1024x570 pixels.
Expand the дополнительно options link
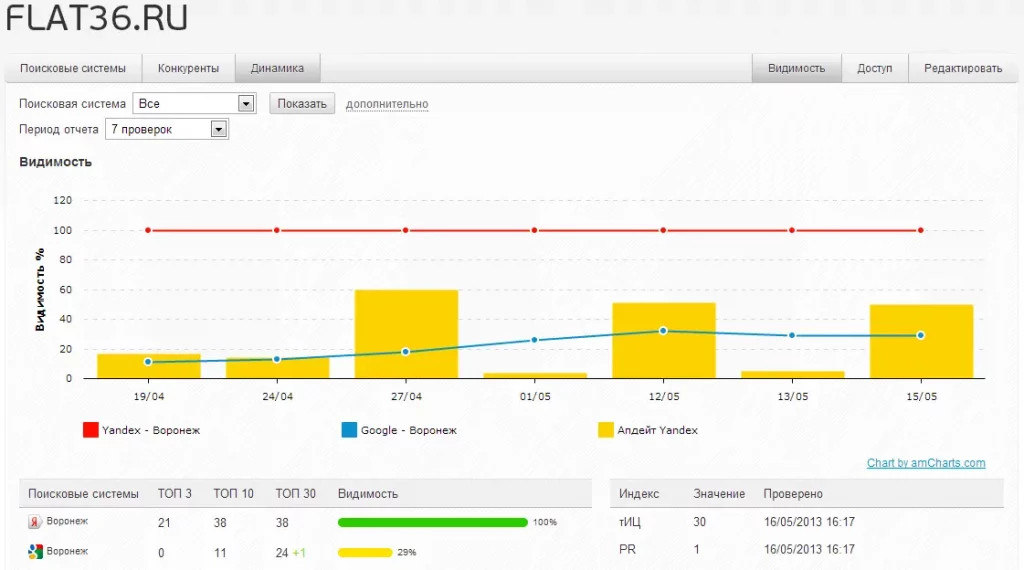pyautogui.click(x=387, y=104)
